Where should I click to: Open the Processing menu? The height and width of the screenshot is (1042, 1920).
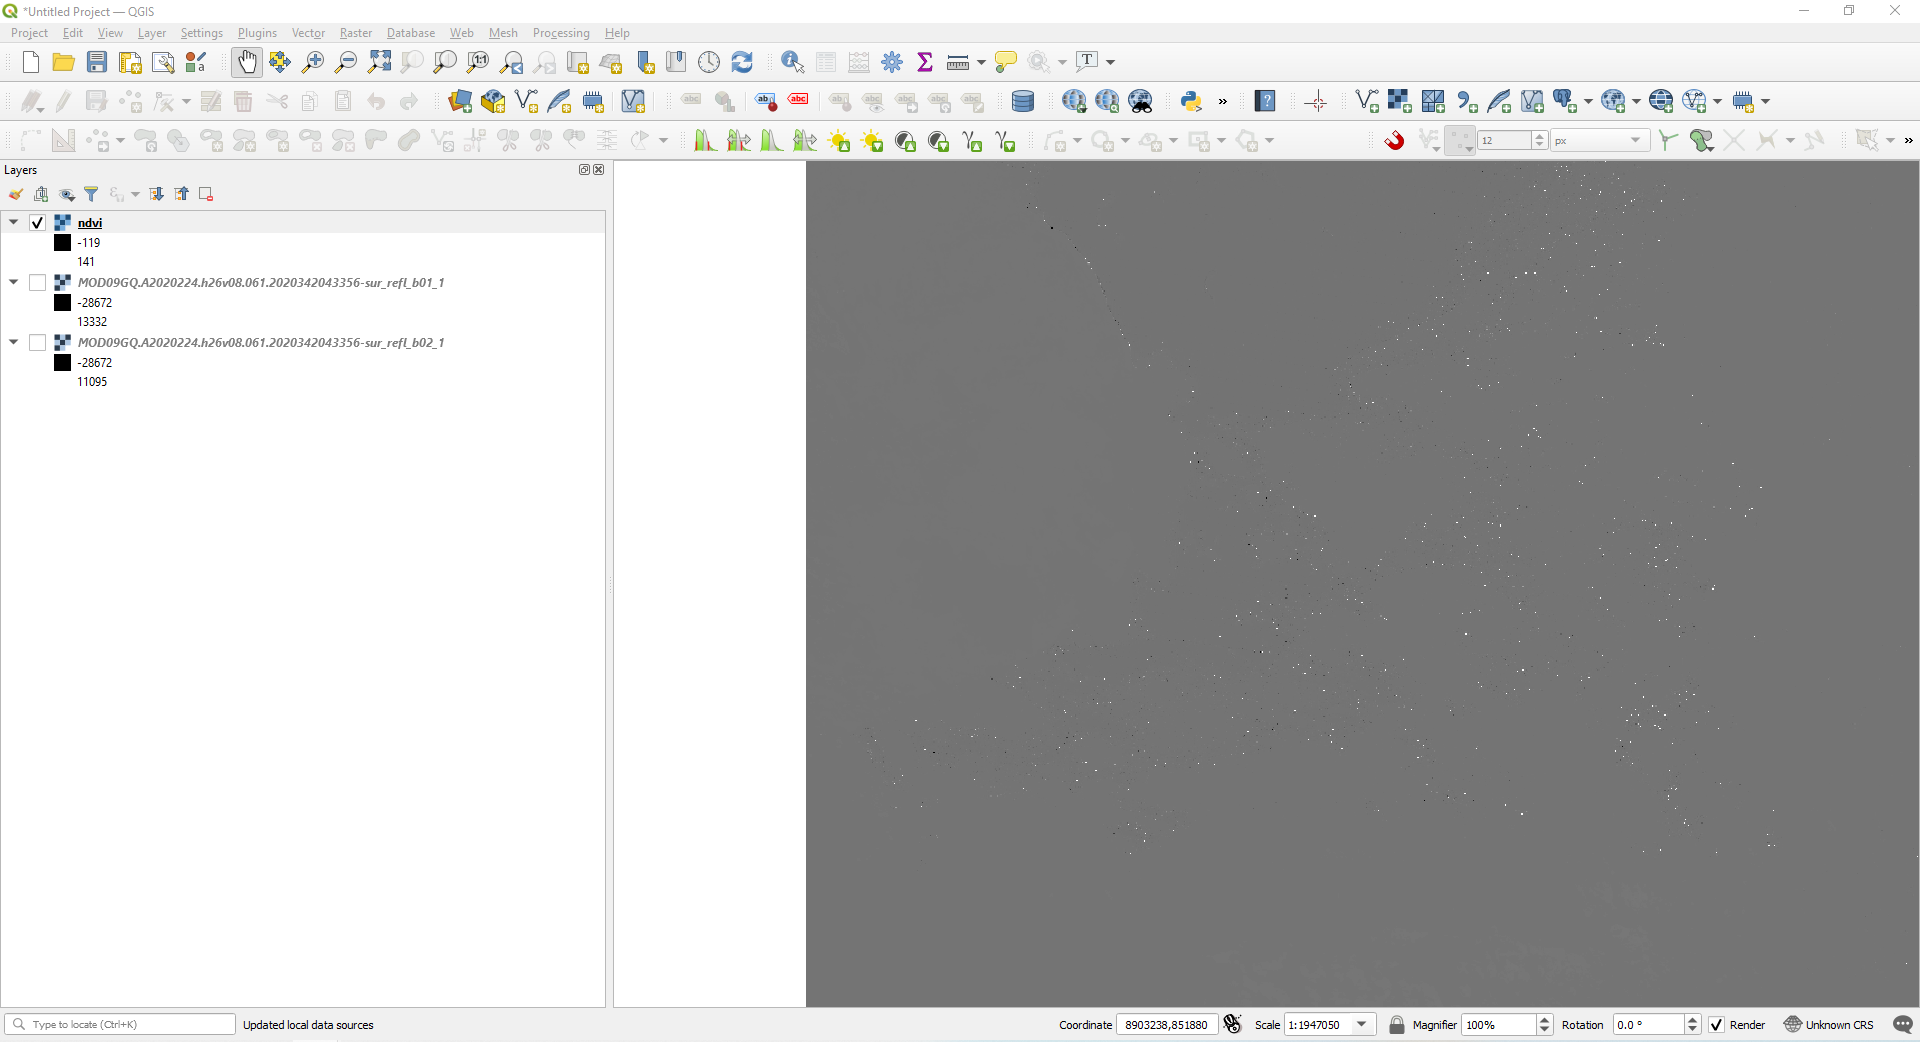[x=561, y=33]
